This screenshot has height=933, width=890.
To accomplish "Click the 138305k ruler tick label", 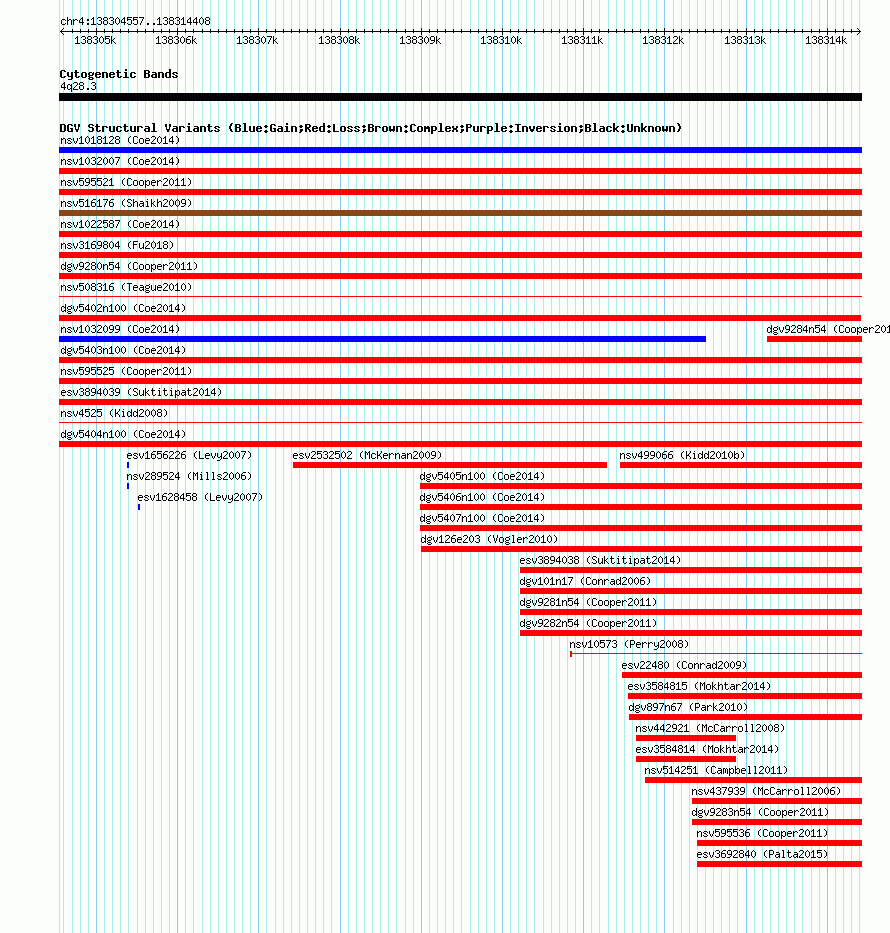I will pyautogui.click(x=95, y=40).
